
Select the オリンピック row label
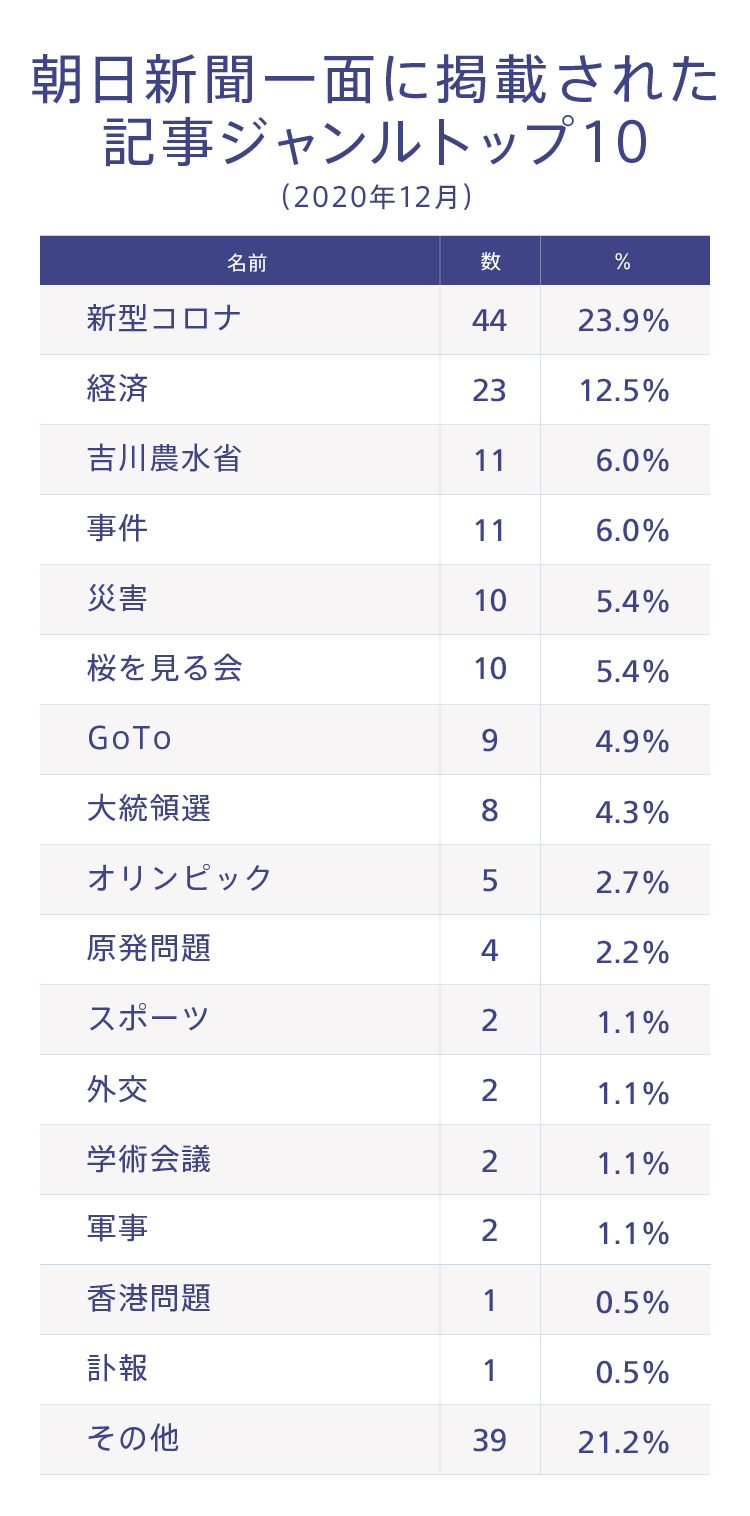click(180, 879)
